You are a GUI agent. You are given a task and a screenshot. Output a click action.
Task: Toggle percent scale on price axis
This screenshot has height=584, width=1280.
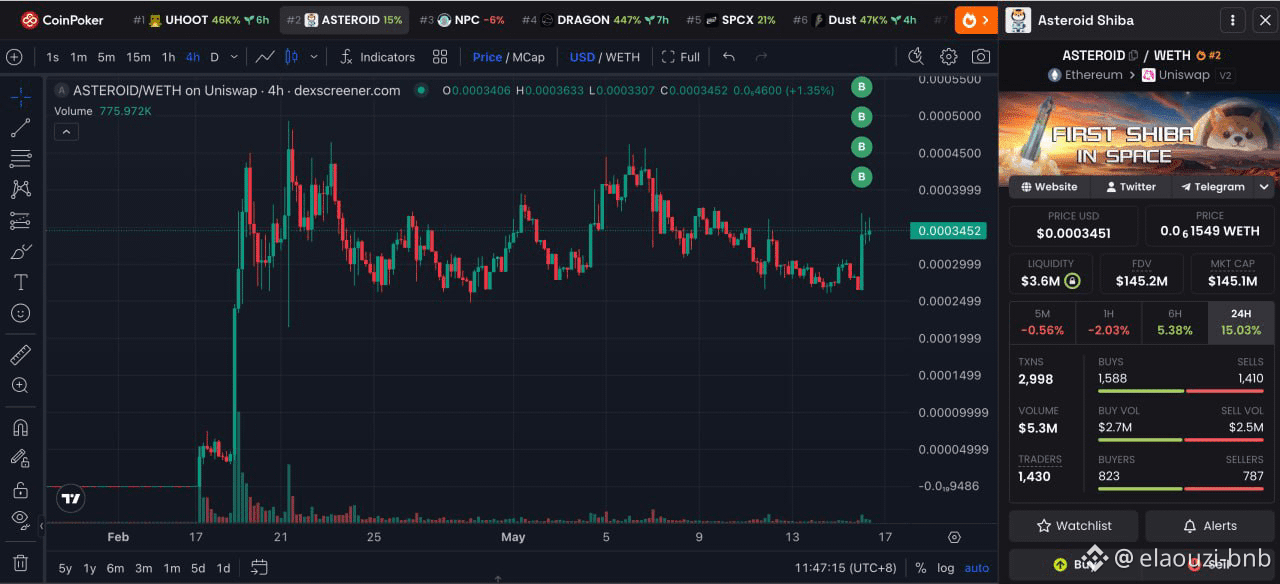coord(920,568)
